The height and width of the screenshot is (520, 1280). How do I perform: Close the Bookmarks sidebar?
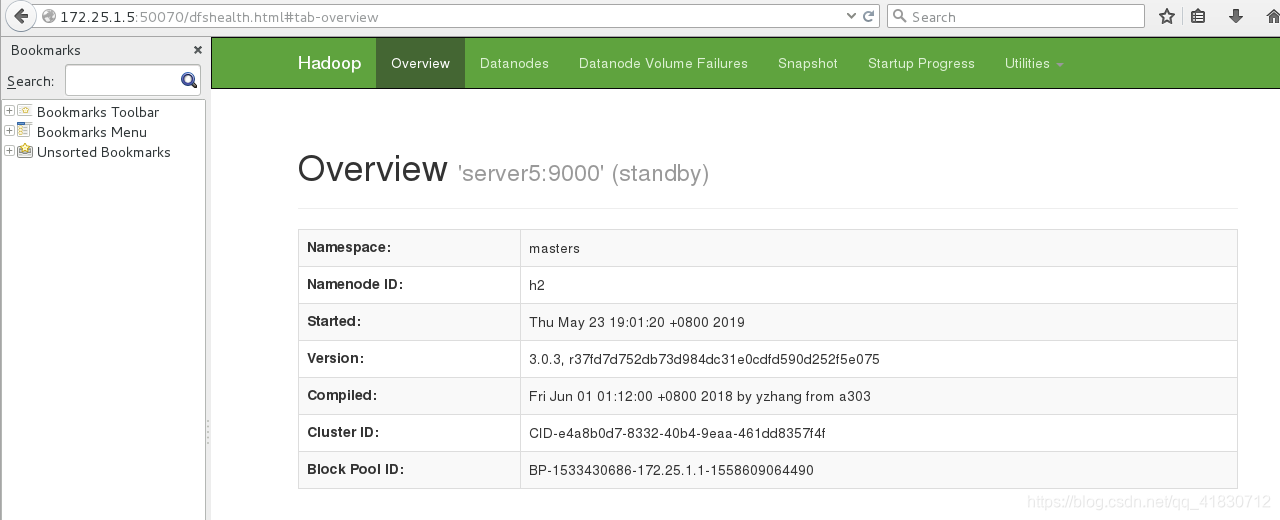click(197, 49)
